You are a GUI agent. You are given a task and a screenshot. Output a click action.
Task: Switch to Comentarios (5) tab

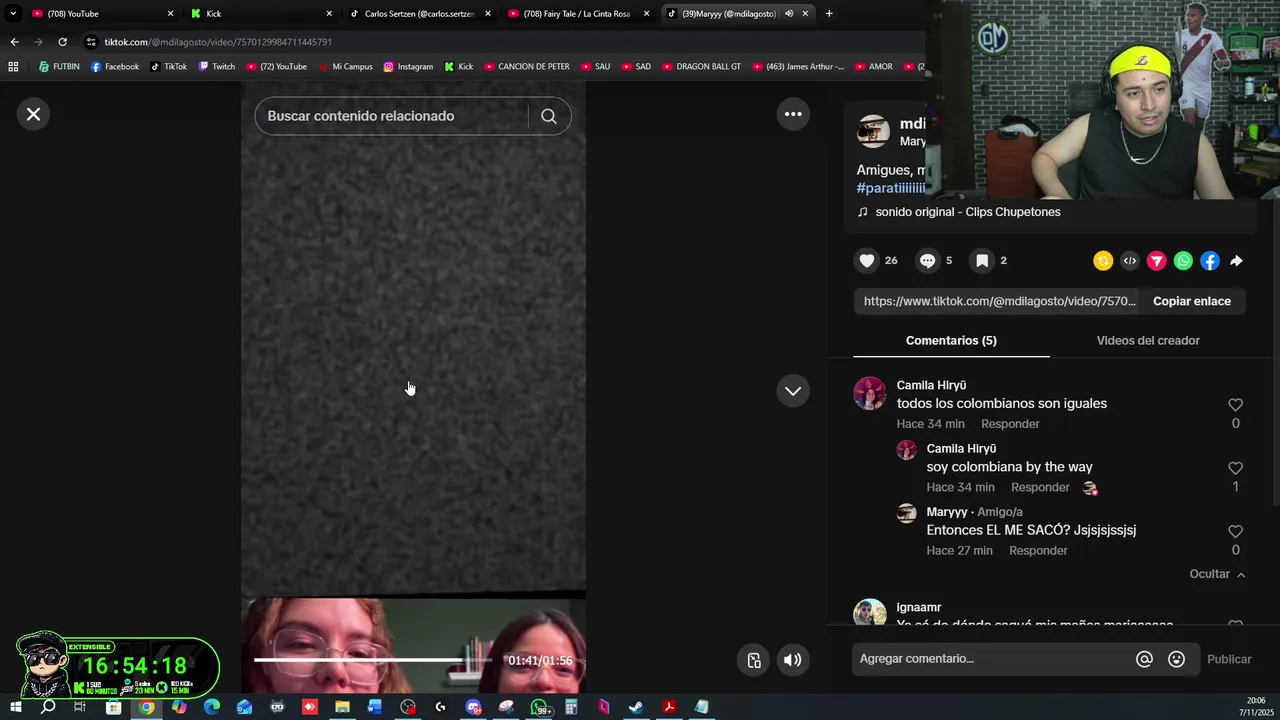951,341
